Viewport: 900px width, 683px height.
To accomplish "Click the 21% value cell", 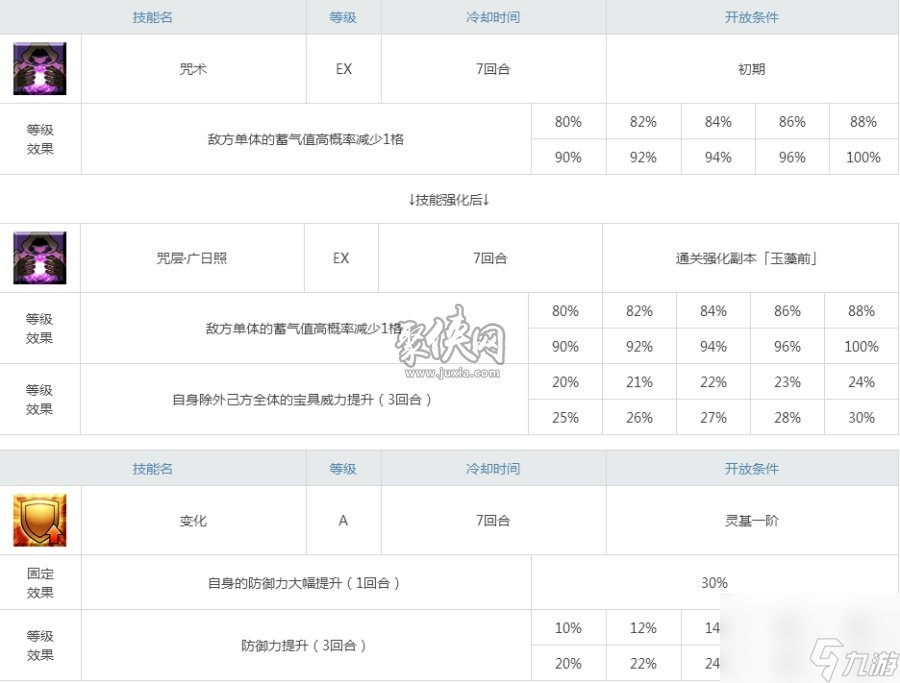I will tap(639, 382).
